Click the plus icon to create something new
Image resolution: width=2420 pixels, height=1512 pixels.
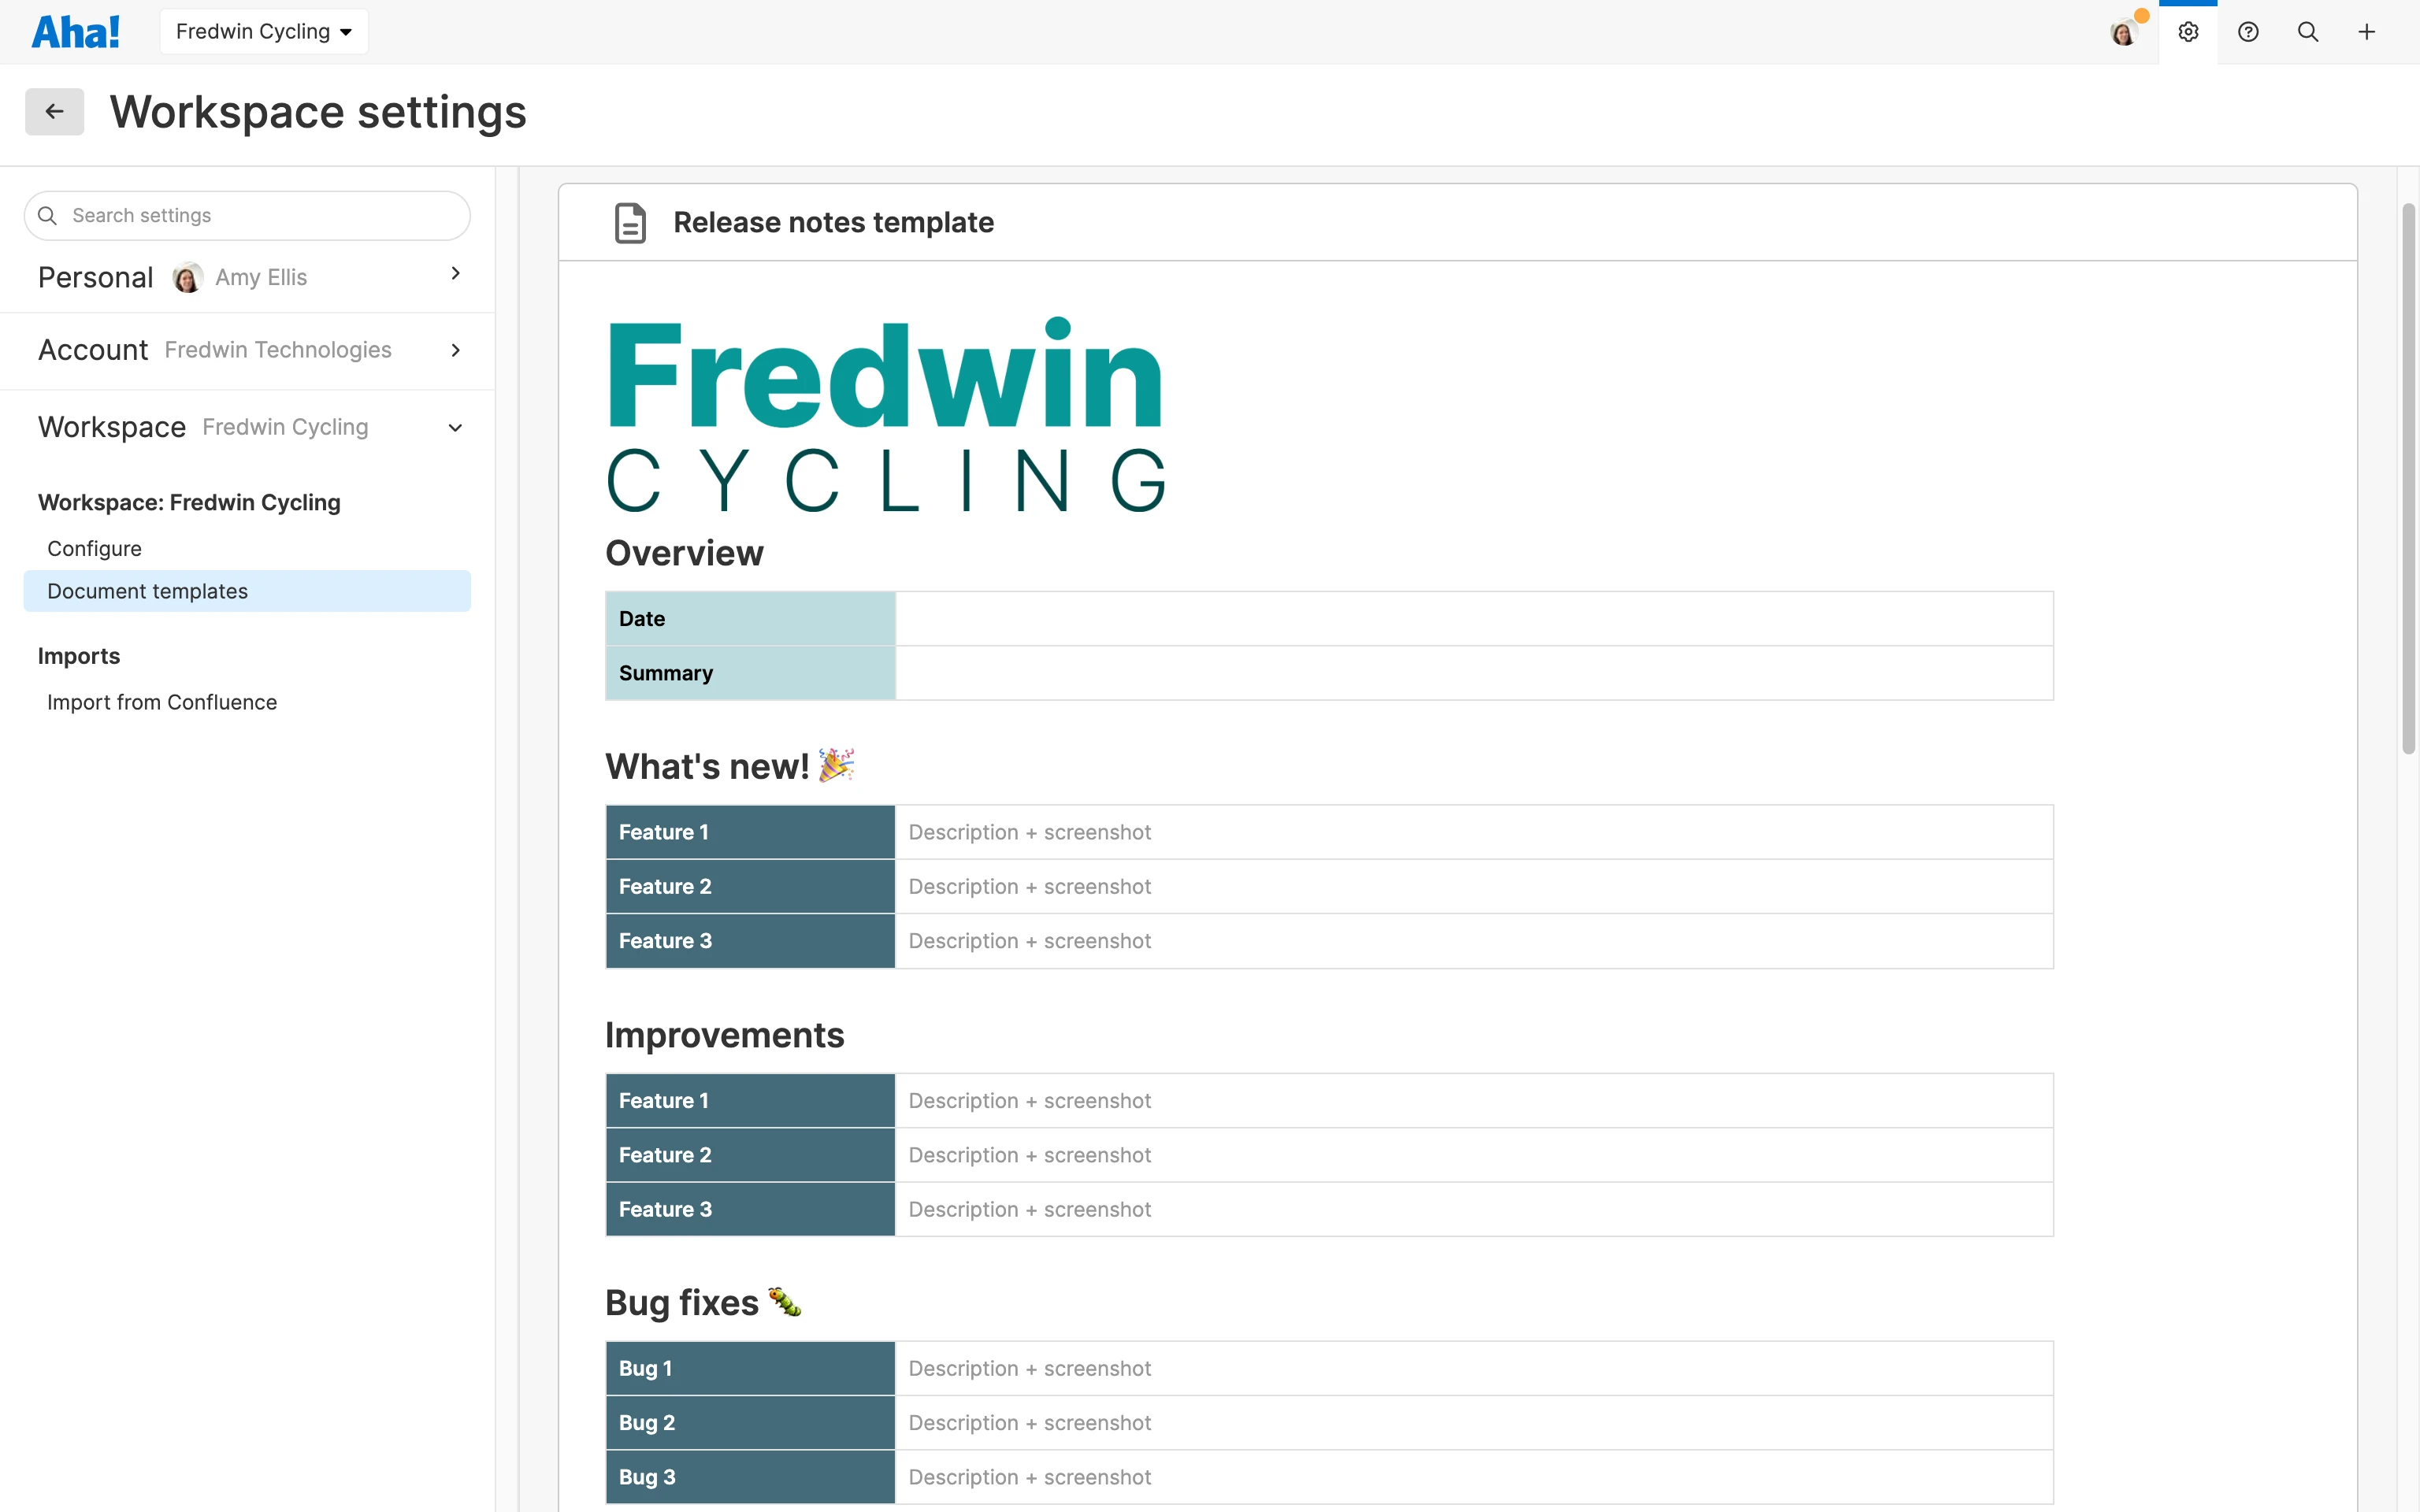tap(2367, 31)
